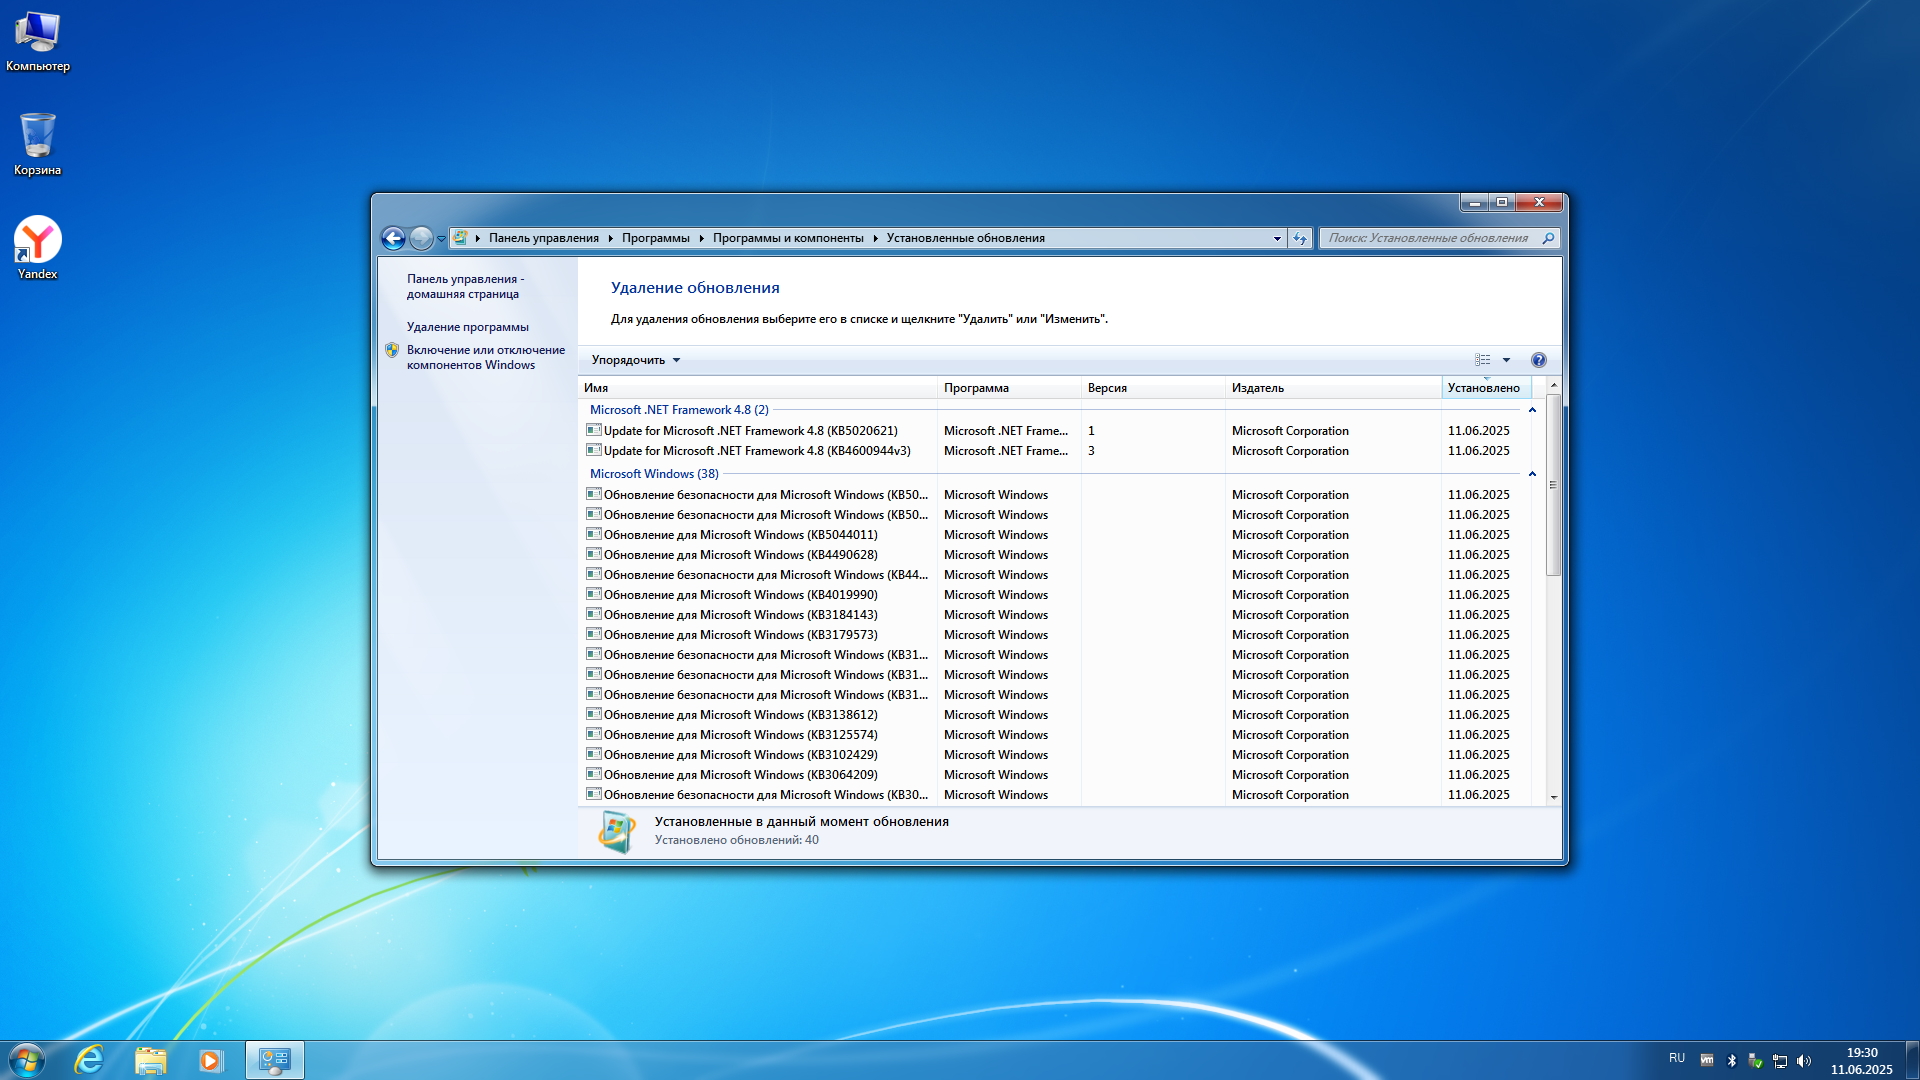This screenshot has width=1920, height=1080.
Task: Click the installed updates details pane icon
Action: (616, 831)
